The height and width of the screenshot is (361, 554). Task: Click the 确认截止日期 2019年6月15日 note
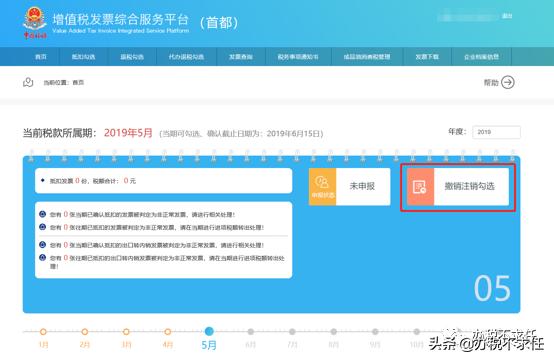coord(241,134)
